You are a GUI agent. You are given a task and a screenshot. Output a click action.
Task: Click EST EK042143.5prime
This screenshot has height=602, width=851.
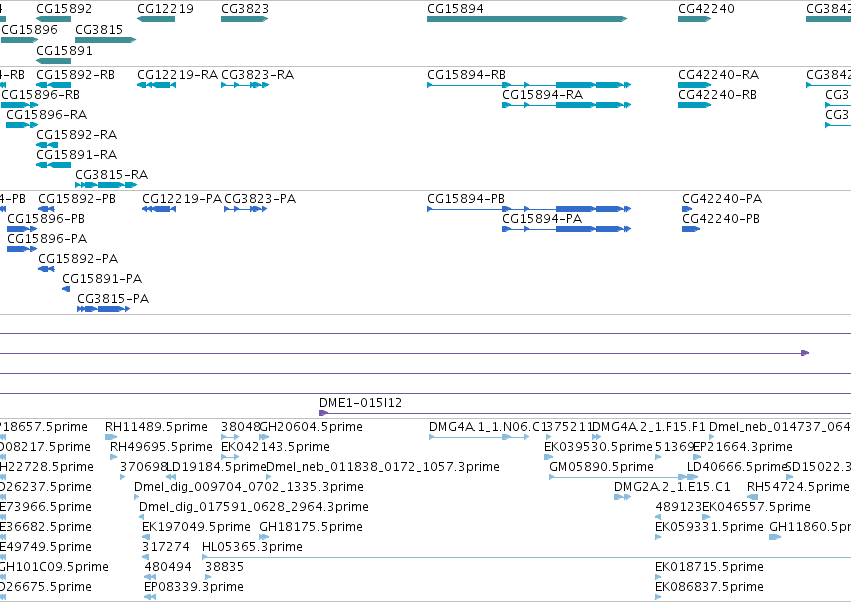pyautogui.click(x=275, y=447)
